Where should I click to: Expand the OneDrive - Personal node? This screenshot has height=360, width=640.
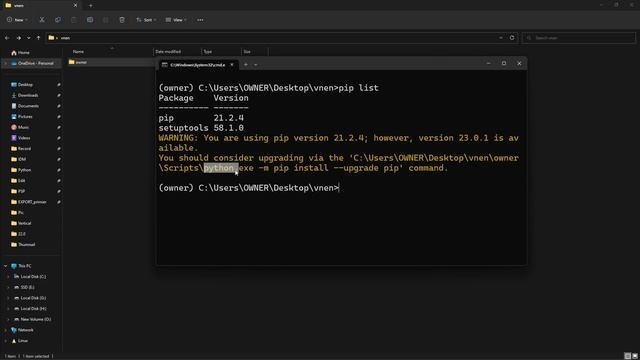pos(6,63)
